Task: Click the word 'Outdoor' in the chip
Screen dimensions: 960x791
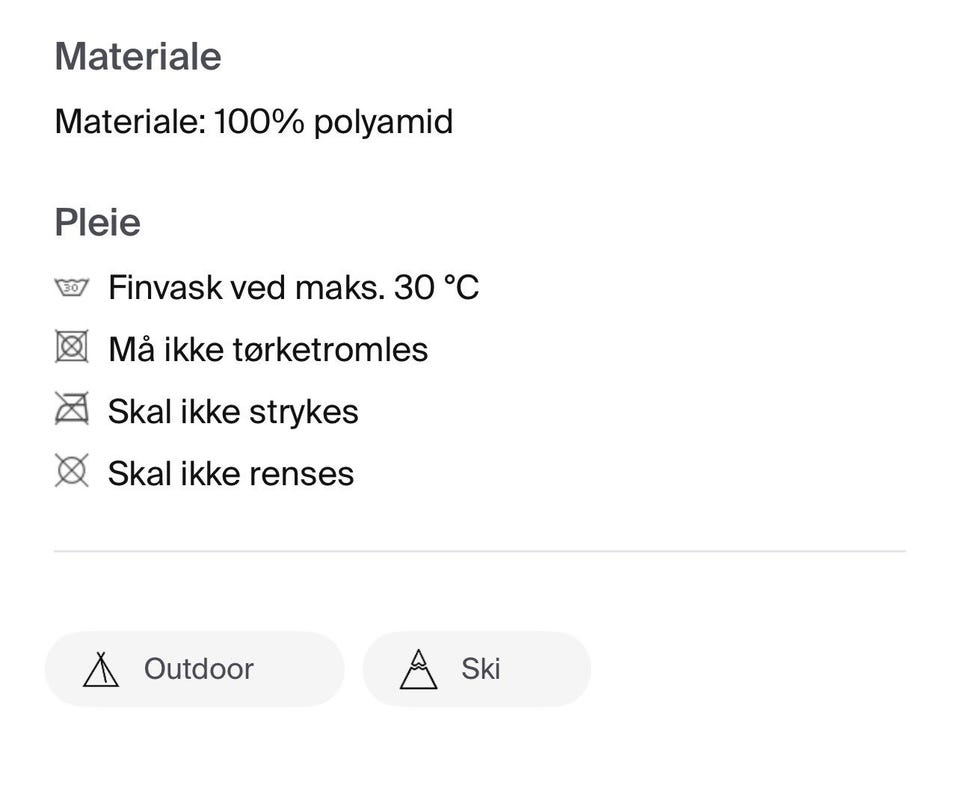Action: tap(199, 669)
